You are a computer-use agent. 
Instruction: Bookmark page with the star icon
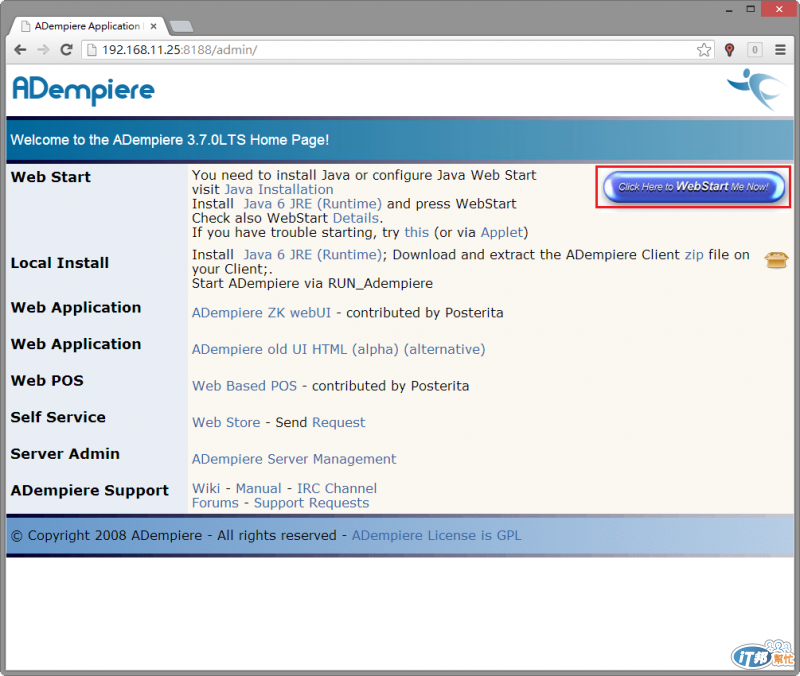[x=704, y=49]
